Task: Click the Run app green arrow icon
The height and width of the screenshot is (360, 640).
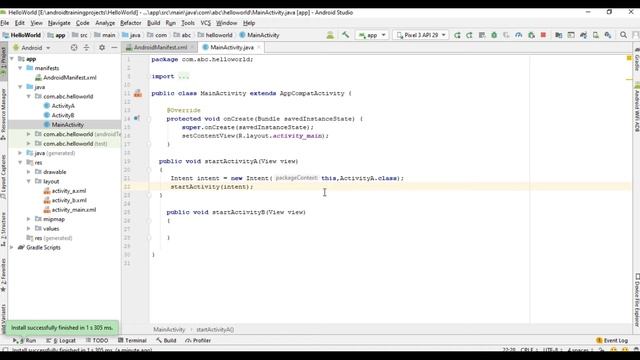Action: coord(457,35)
